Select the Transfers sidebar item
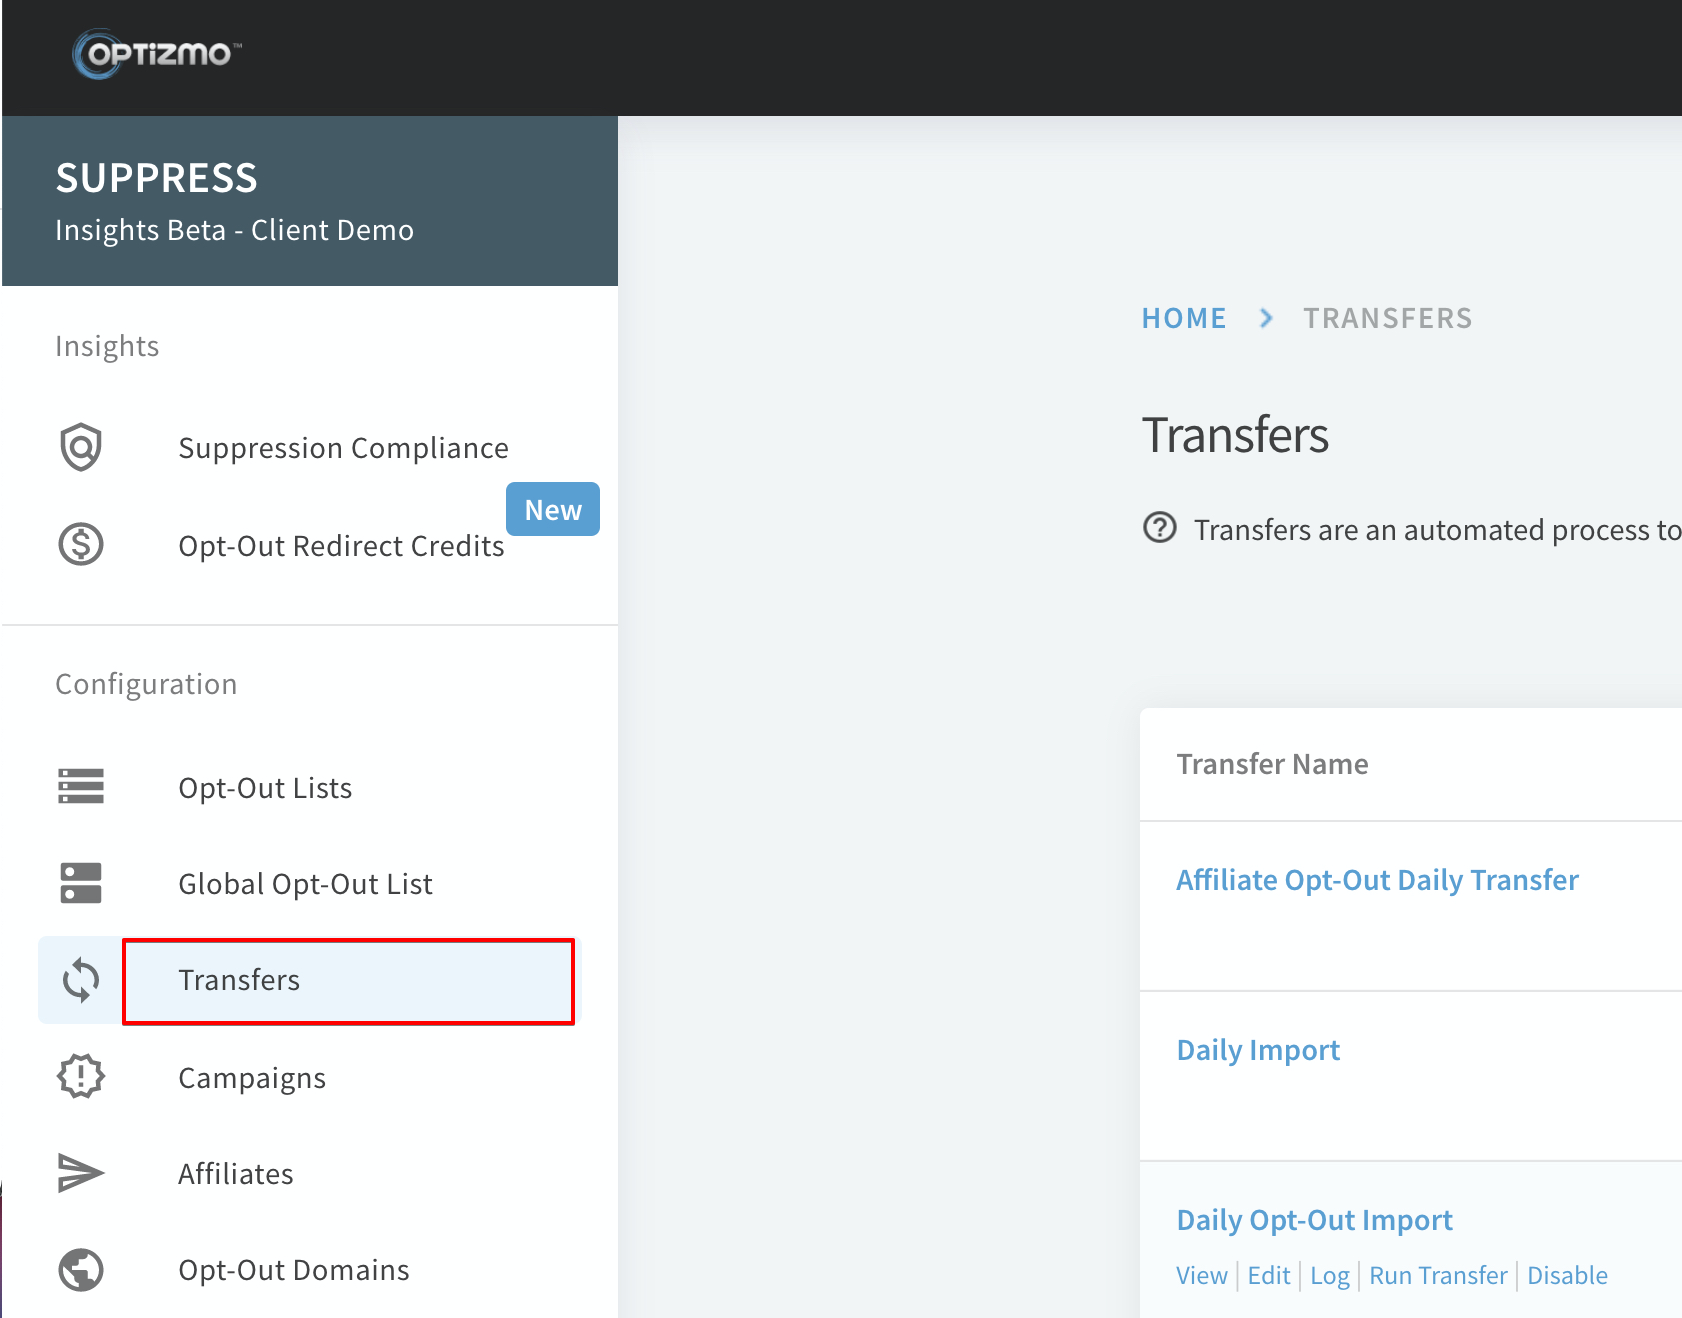This screenshot has width=1682, height=1318. (x=348, y=981)
